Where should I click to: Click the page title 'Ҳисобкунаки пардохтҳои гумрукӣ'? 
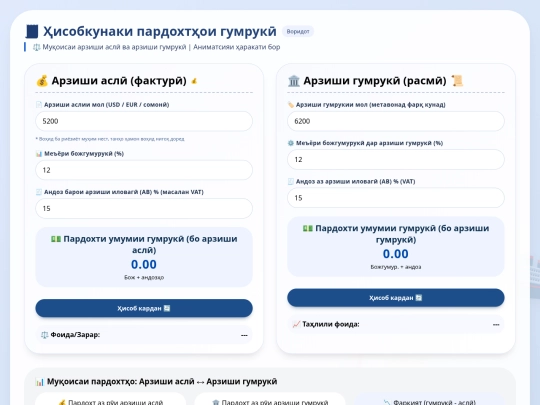159,31
